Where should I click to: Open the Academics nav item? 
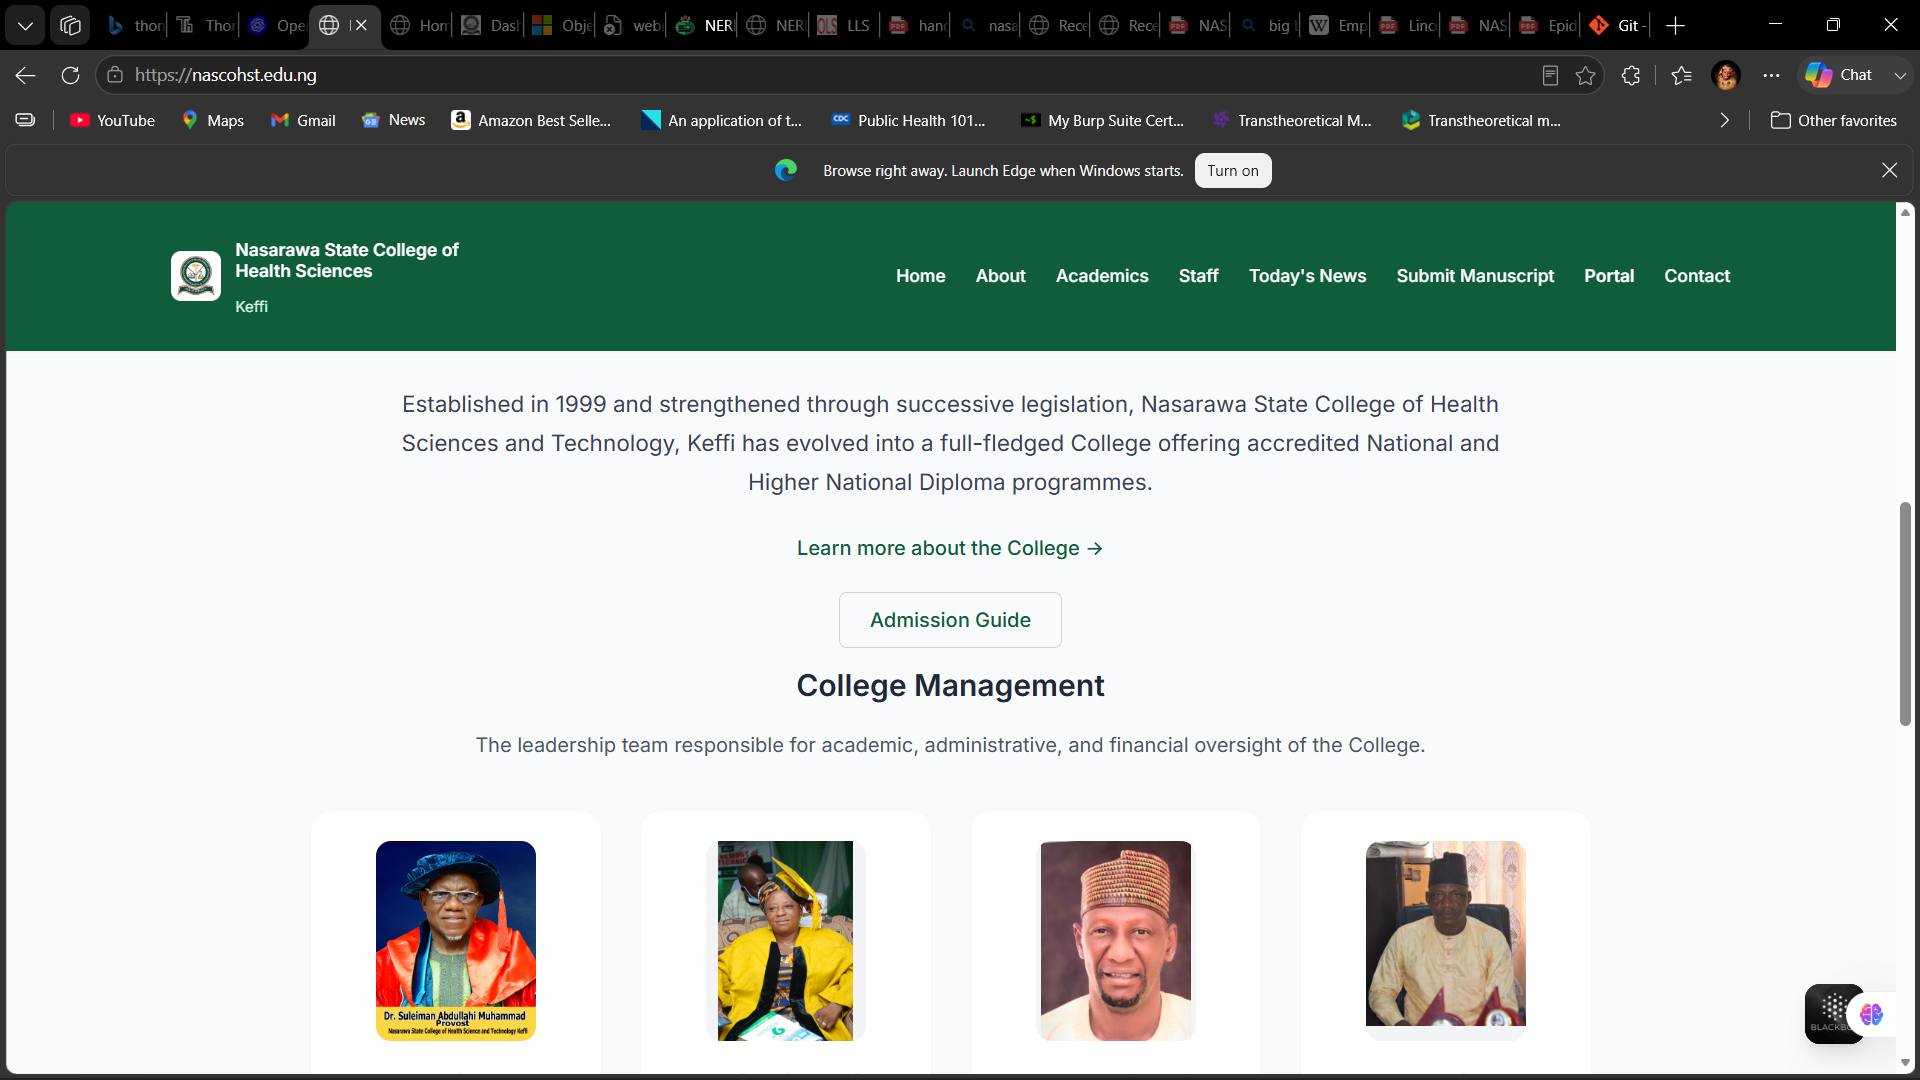click(1102, 276)
